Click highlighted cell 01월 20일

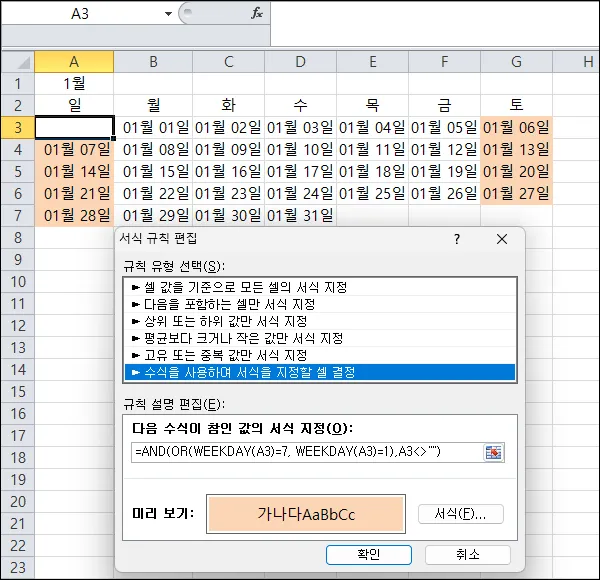point(516,171)
